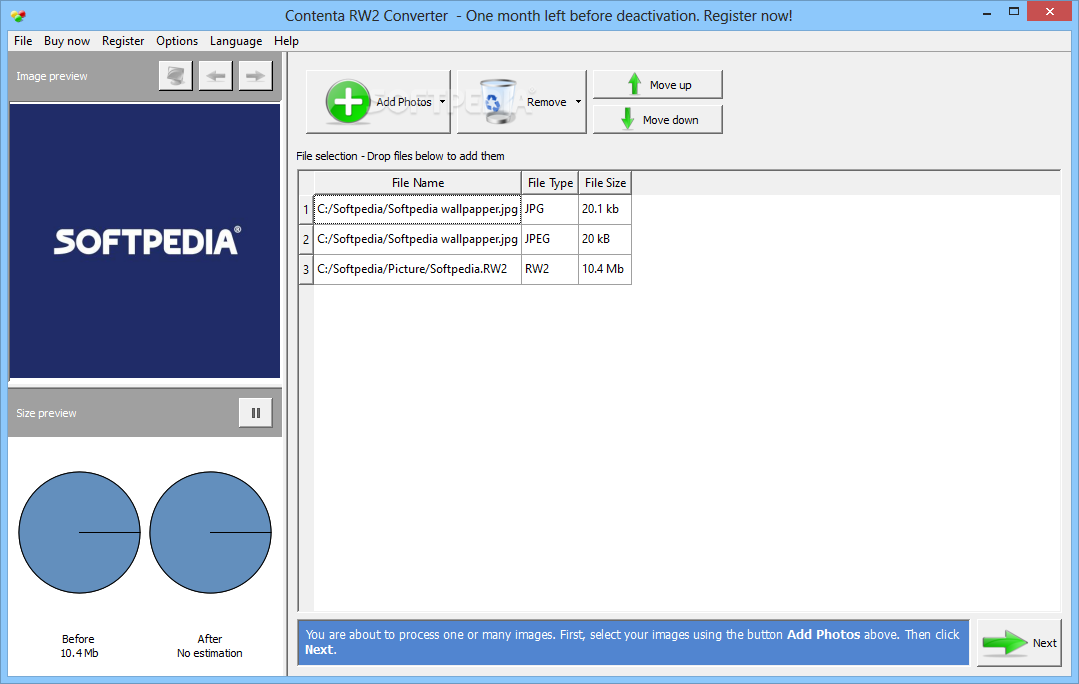Click the JPEG file type cell
The width and height of the screenshot is (1079, 684).
[x=550, y=239]
